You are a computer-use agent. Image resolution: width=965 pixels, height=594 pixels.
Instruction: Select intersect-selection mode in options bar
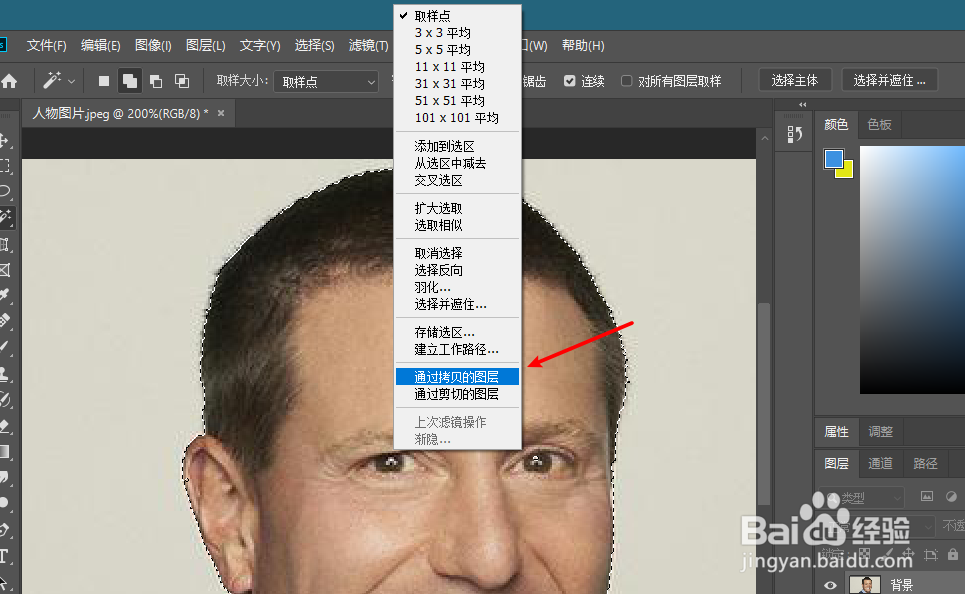coord(182,80)
